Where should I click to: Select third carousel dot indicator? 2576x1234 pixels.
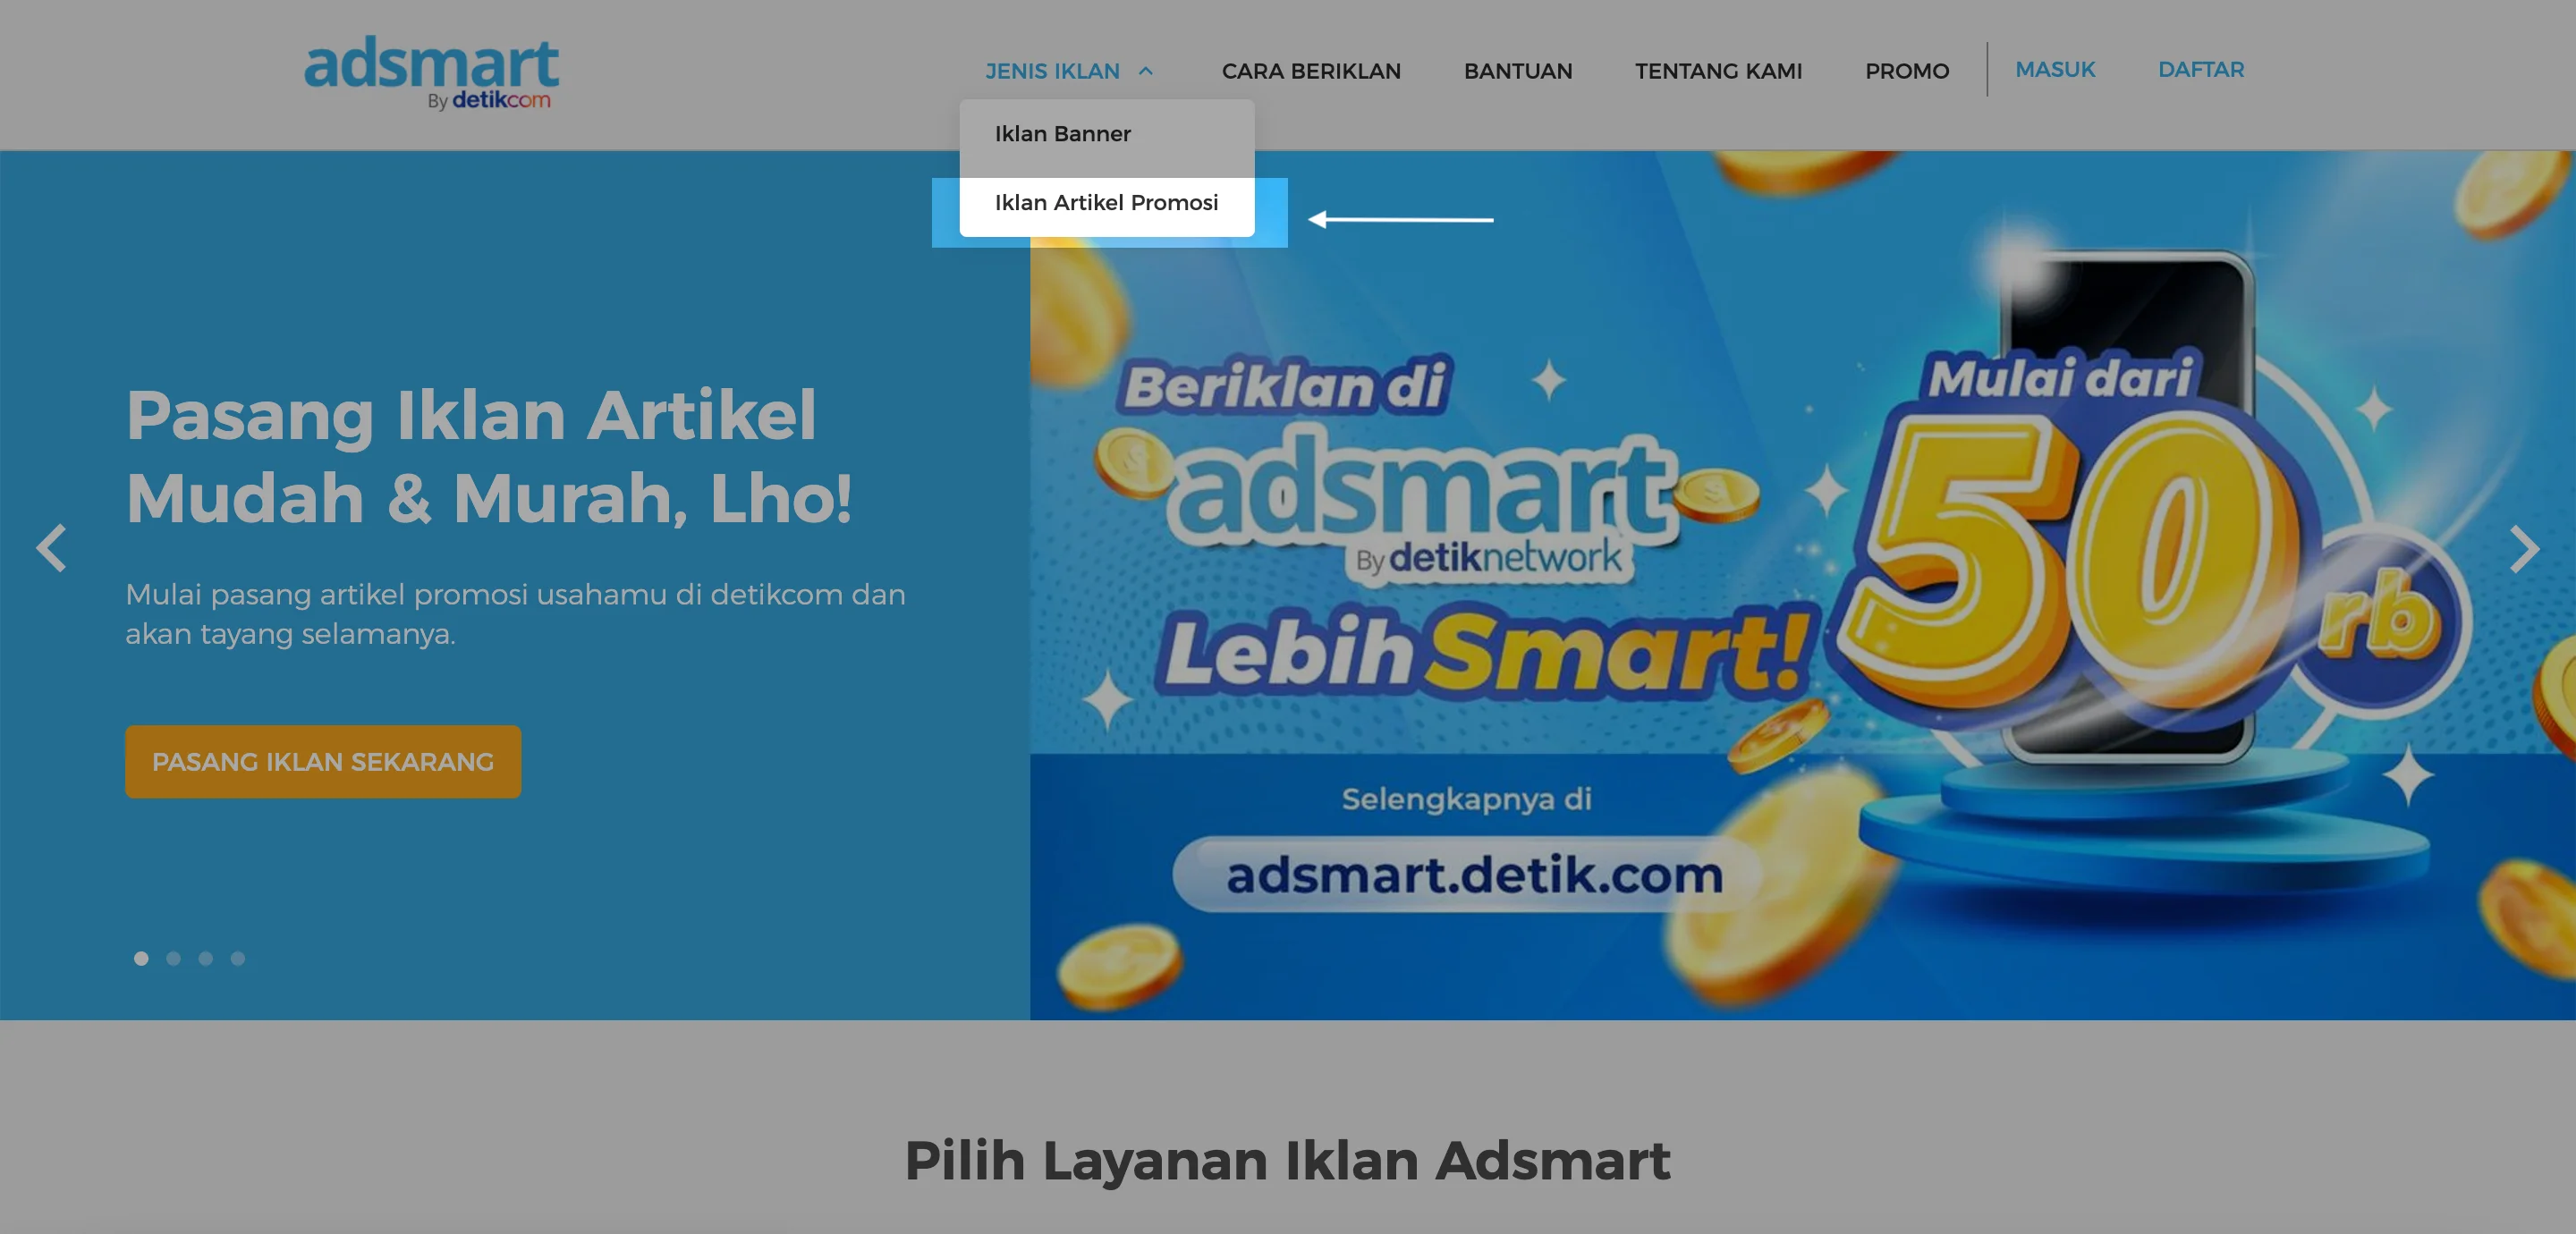coord(205,958)
